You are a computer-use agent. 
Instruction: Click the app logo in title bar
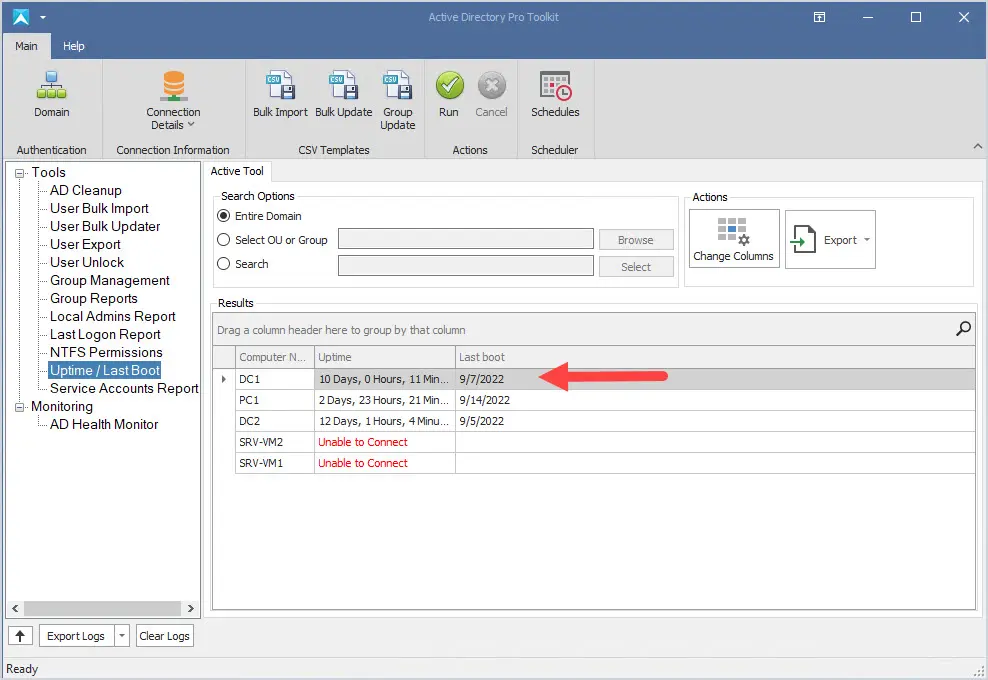[21, 17]
